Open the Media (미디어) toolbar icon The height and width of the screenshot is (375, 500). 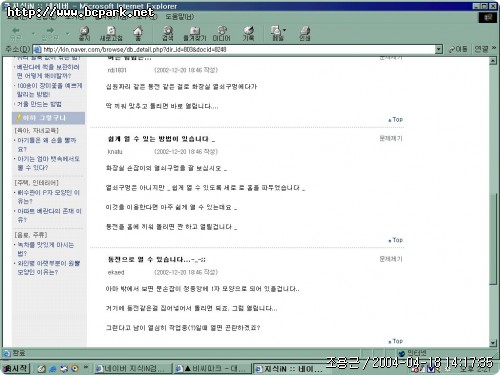pos(221,31)
